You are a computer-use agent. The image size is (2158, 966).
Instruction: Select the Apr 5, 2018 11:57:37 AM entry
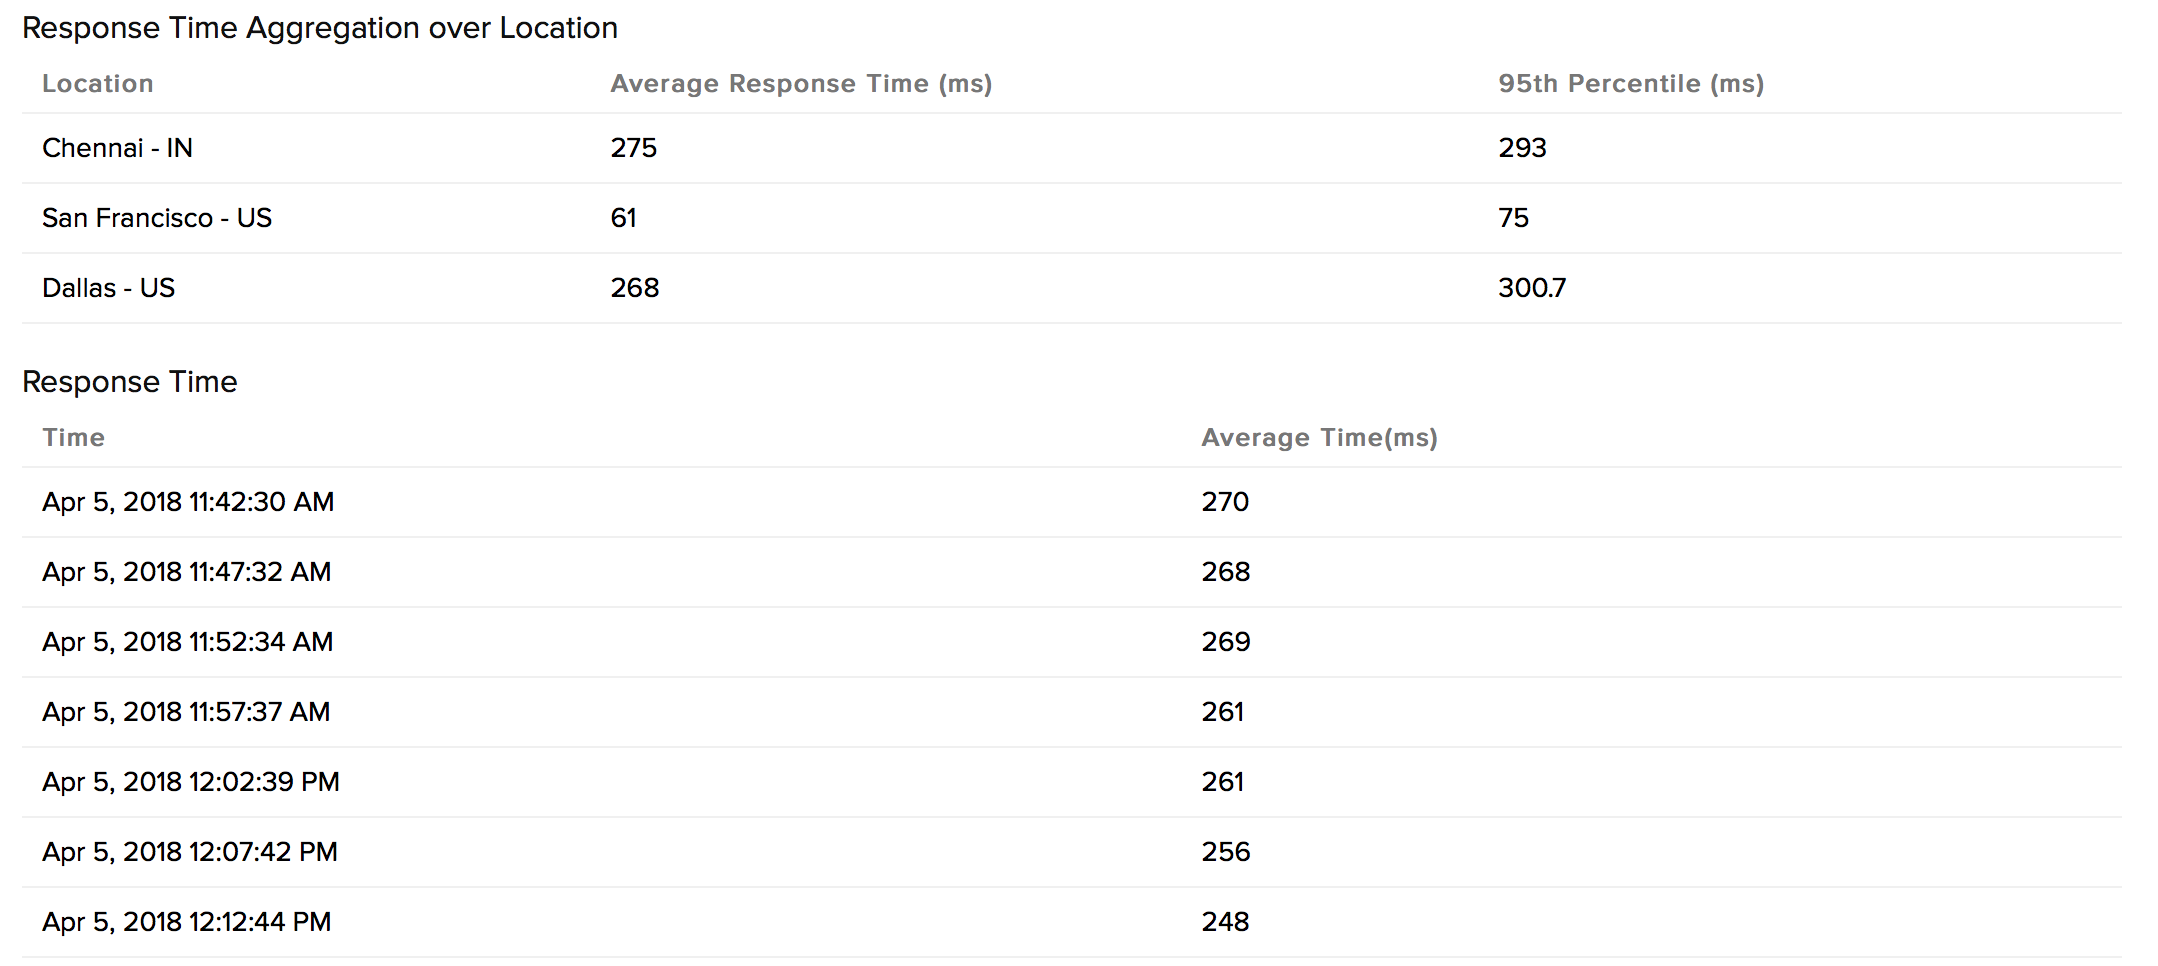[186, 712]
